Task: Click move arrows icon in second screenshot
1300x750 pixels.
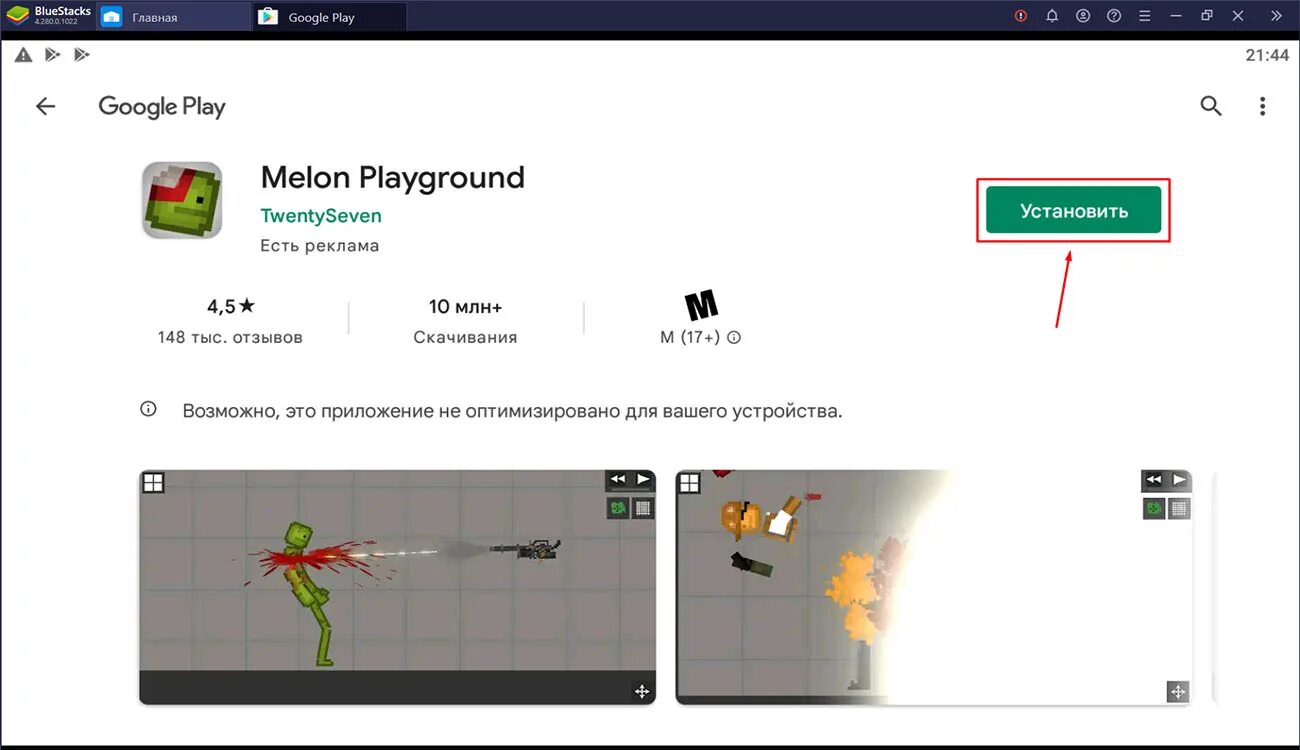Action: pyautogui.click(x=1178, y=691)
